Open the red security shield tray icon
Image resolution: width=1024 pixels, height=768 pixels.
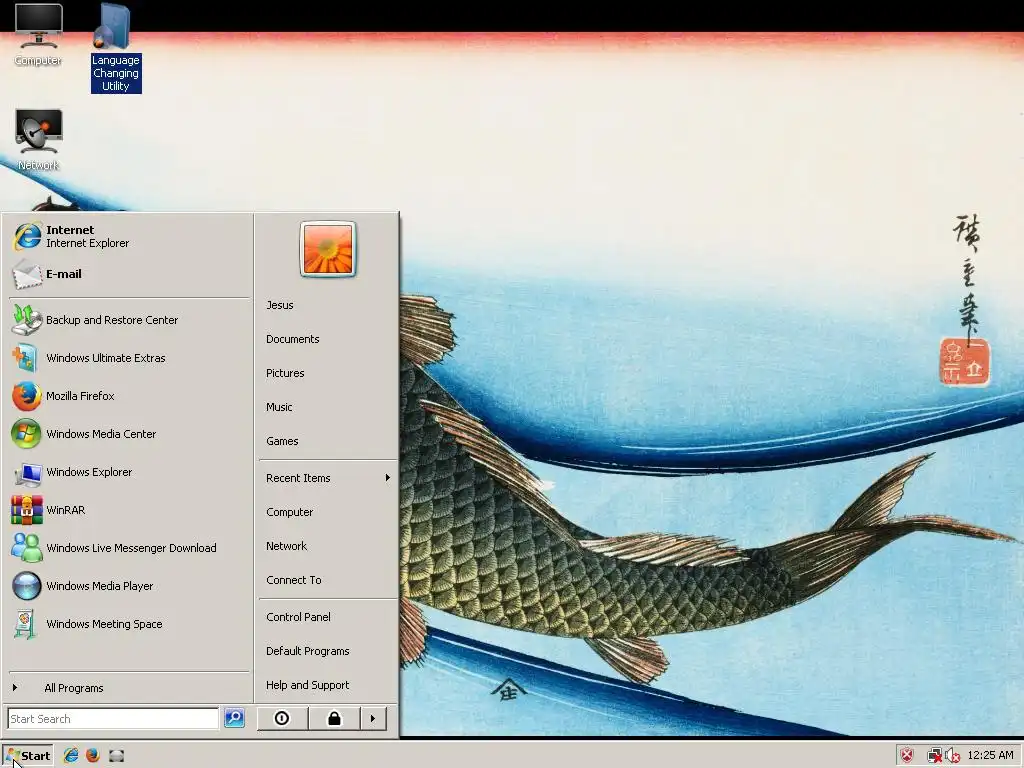pos(907,756)
